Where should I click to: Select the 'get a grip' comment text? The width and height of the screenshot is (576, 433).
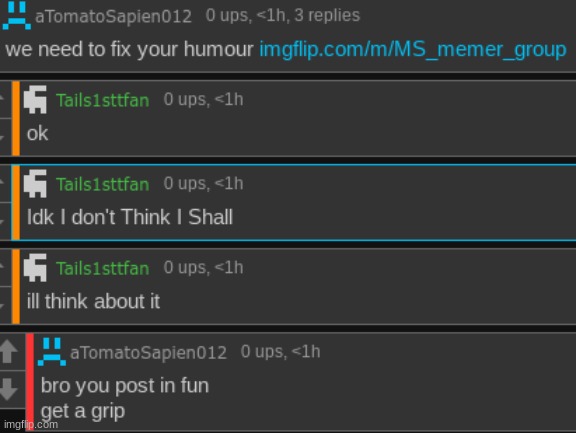coord(83,411)
